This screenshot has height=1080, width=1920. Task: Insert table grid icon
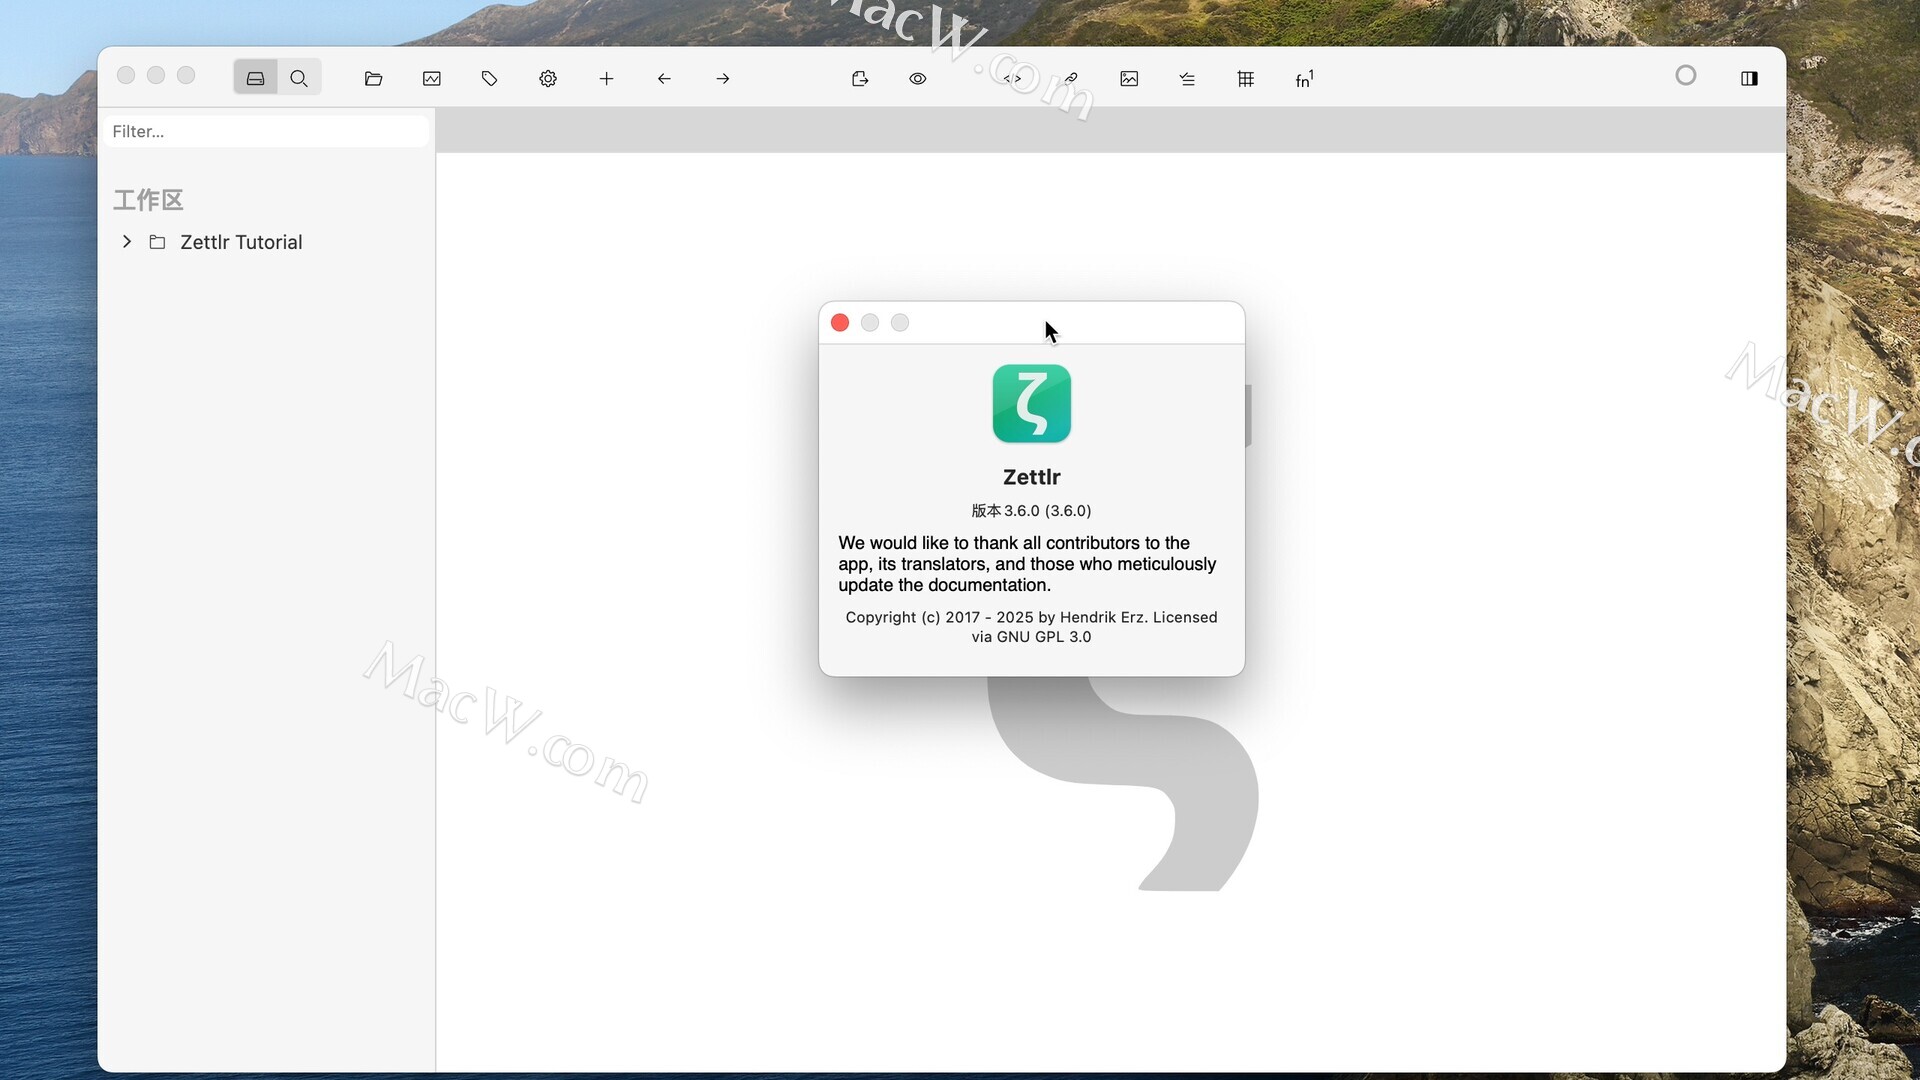(x=1246, y=79)
